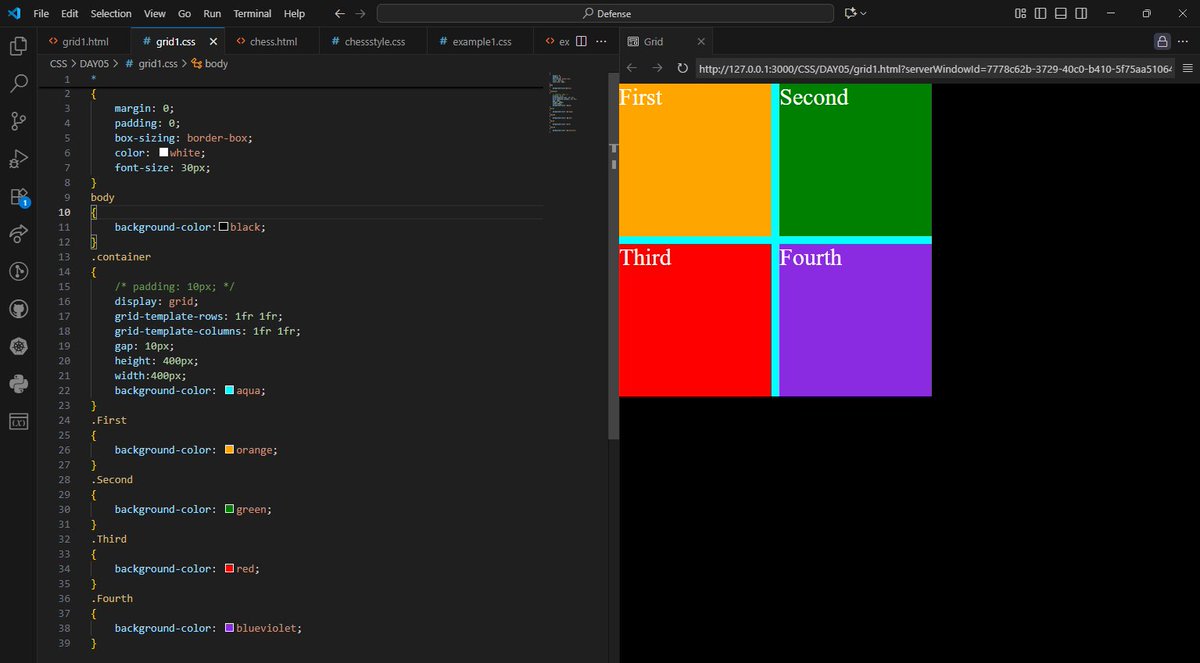Click the DAY05 breadcrumb segment

[93, 63]
